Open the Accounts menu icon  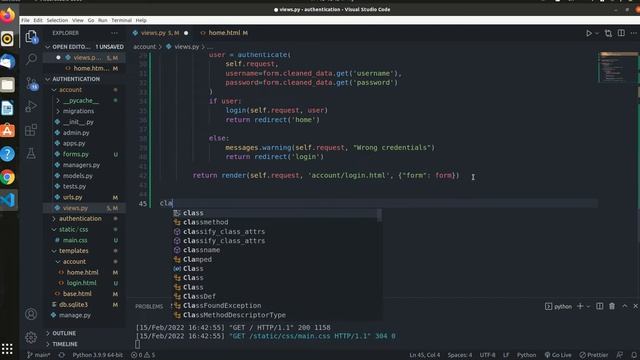point(31,314)
